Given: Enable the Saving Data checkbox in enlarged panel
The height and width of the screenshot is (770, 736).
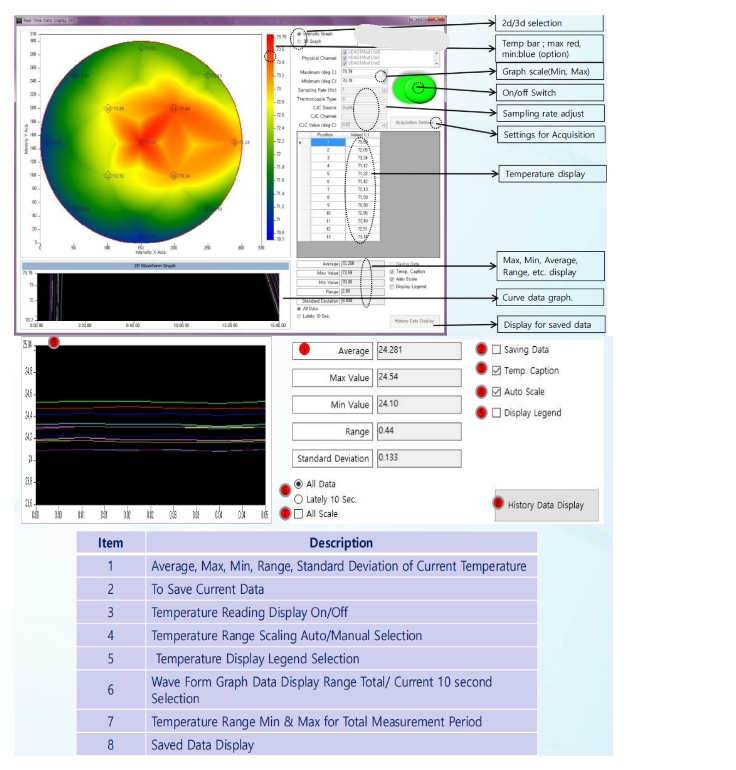Looking at the screenshot, I should click(x=497, y=350).
